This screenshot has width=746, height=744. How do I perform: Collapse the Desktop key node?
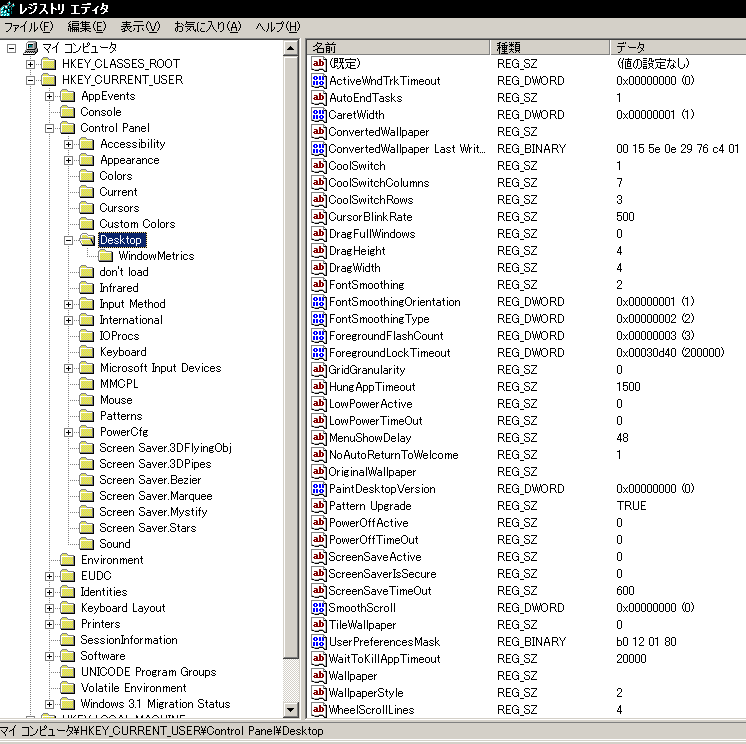[x=69, y=240]
